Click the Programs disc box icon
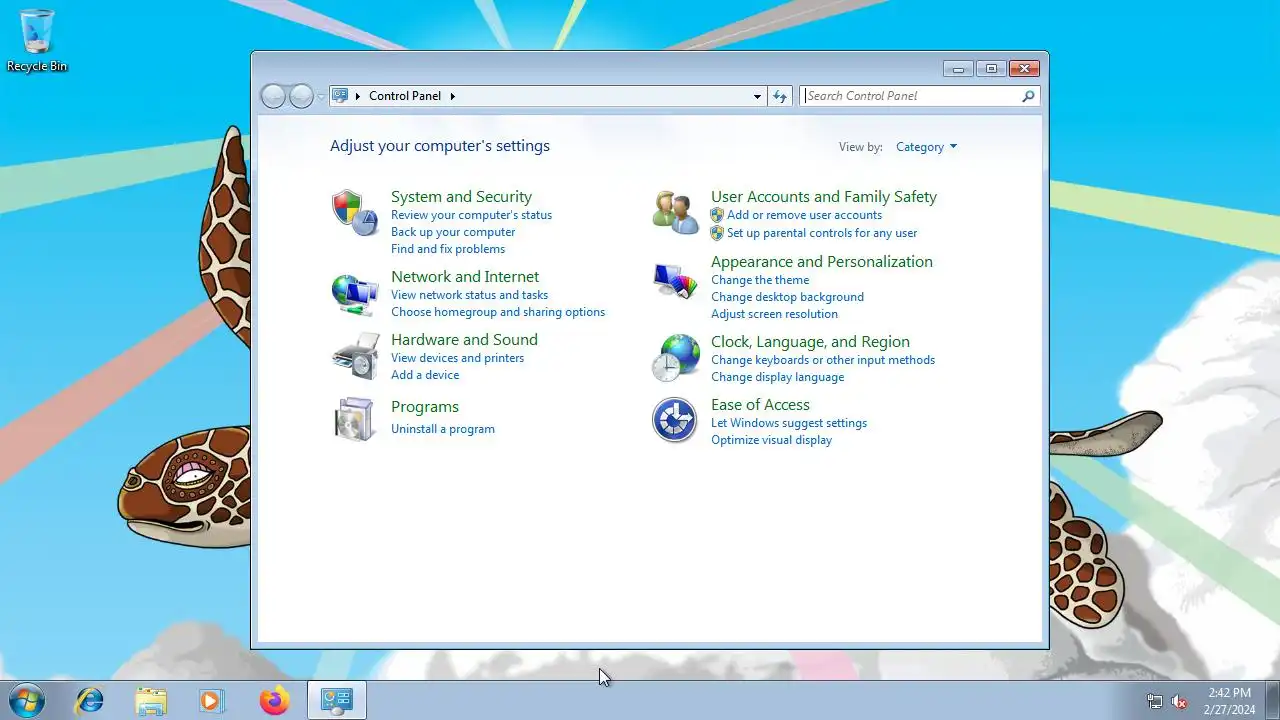 pyautogui.click(x=355, y=419)
